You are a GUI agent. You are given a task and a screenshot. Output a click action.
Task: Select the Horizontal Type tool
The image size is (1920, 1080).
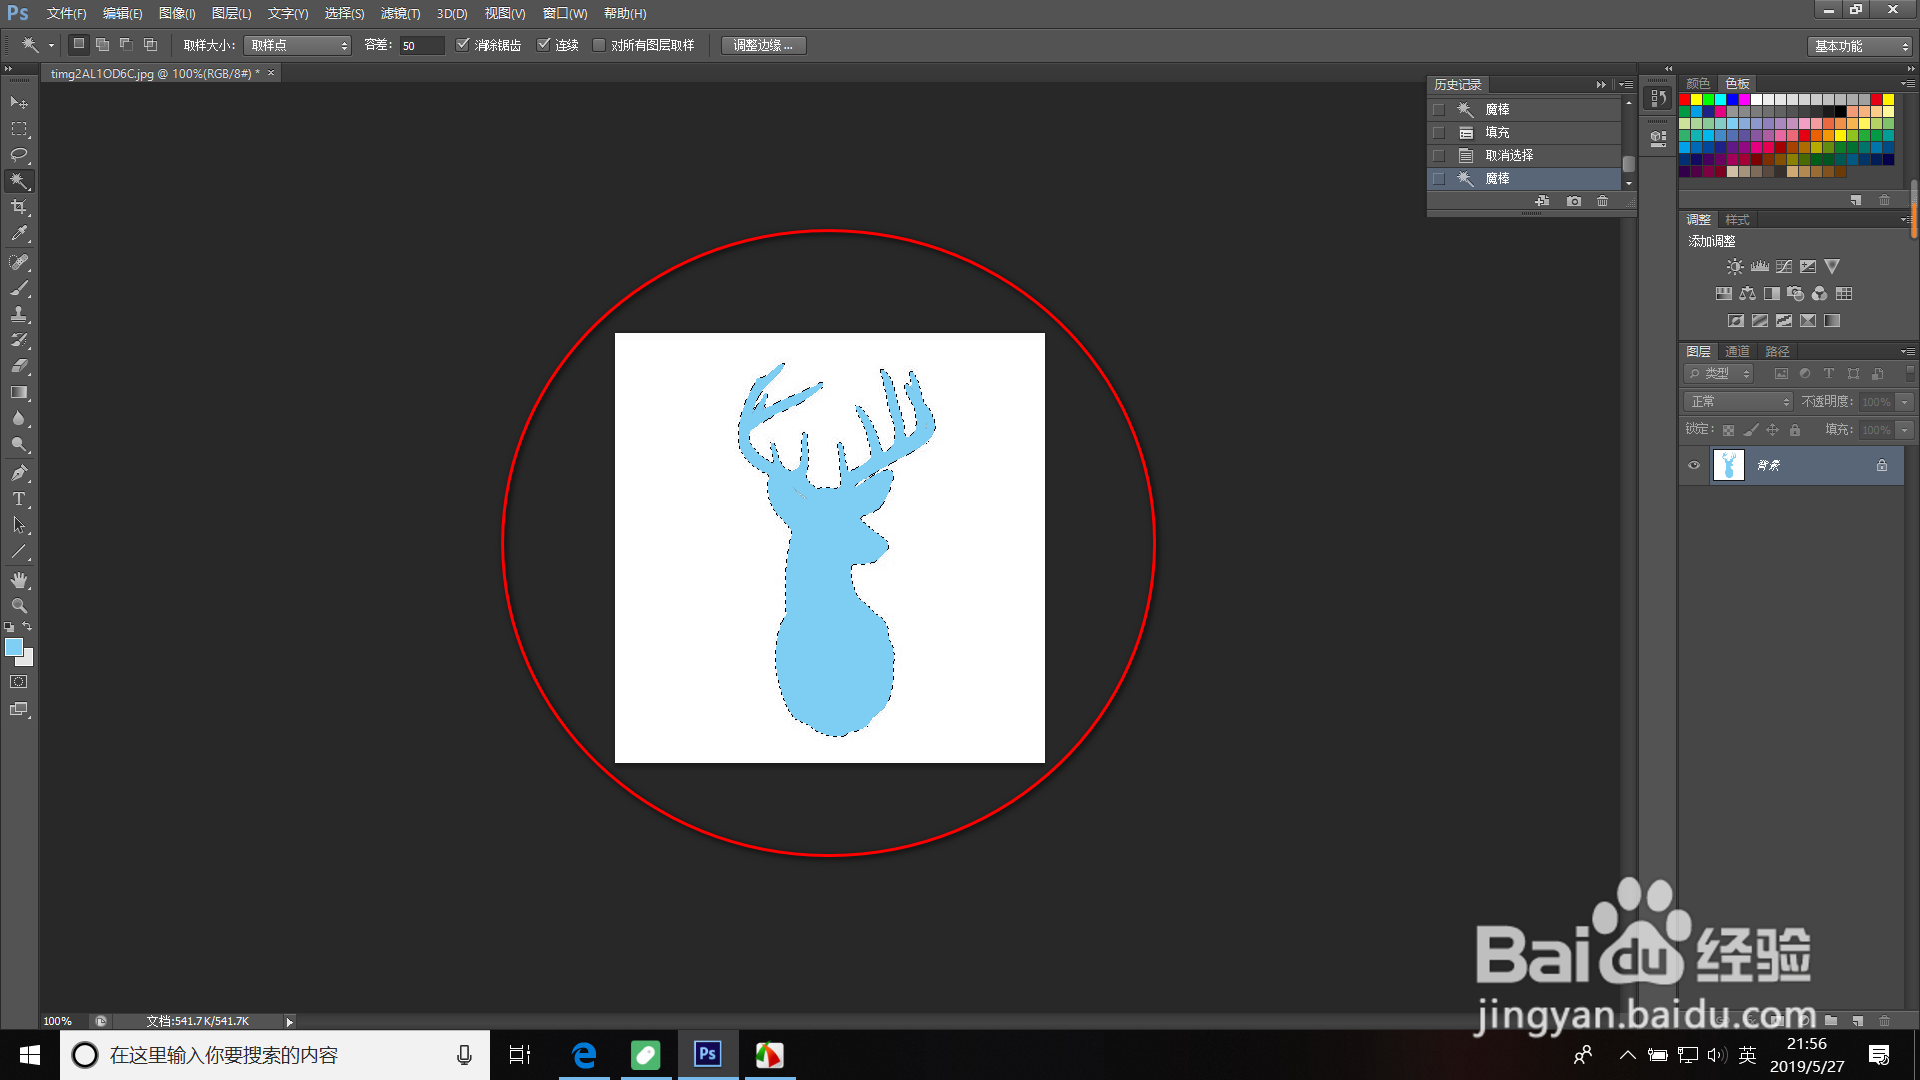point(19,499)
